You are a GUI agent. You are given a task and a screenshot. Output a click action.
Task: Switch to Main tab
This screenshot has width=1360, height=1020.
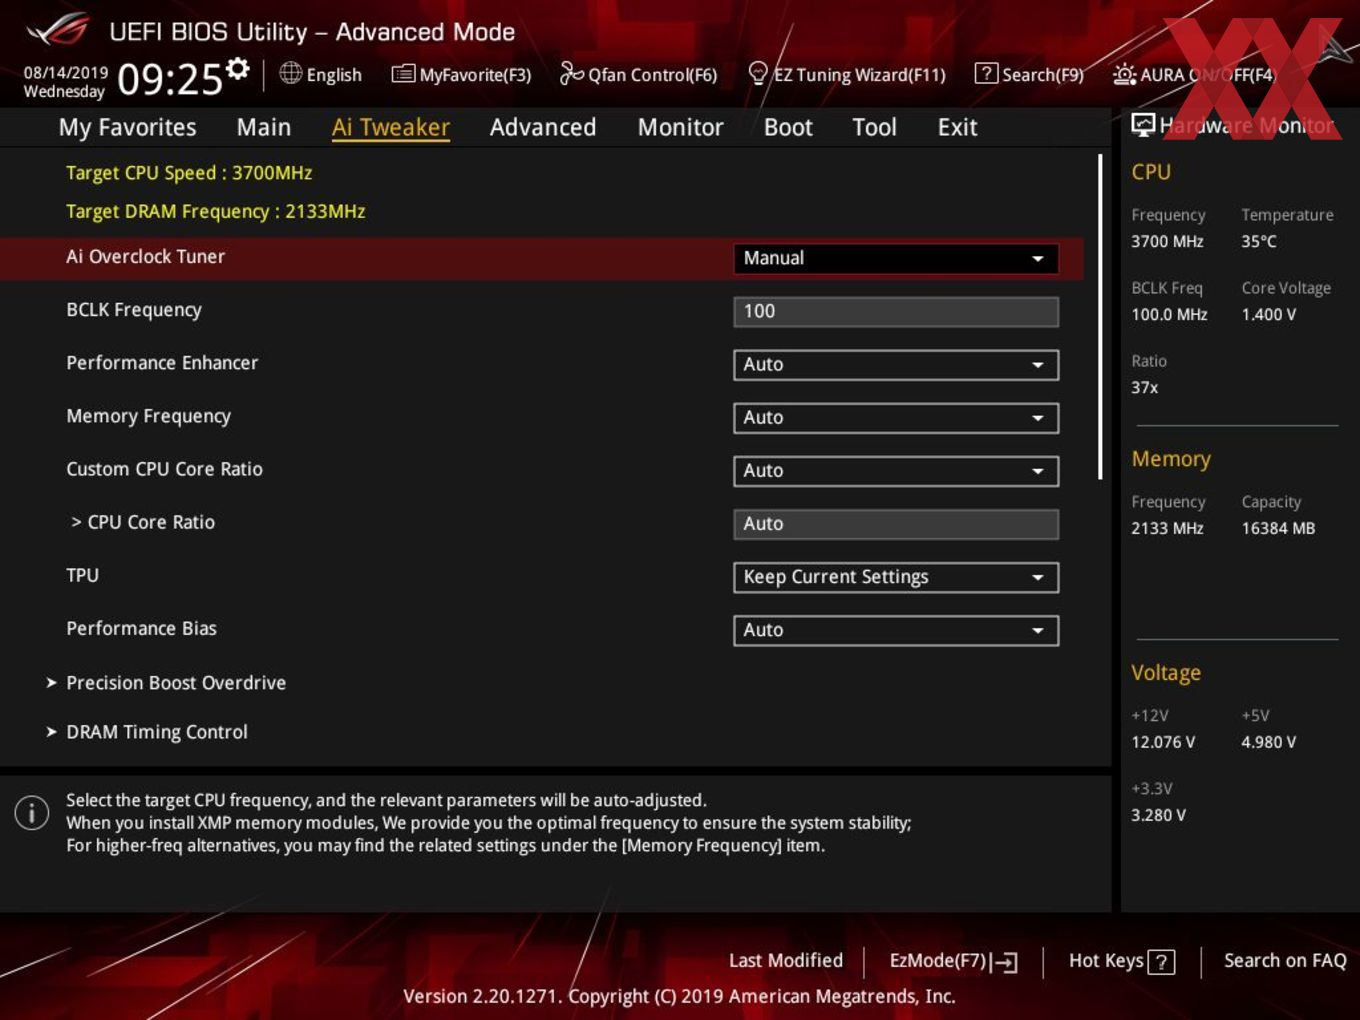264,127
